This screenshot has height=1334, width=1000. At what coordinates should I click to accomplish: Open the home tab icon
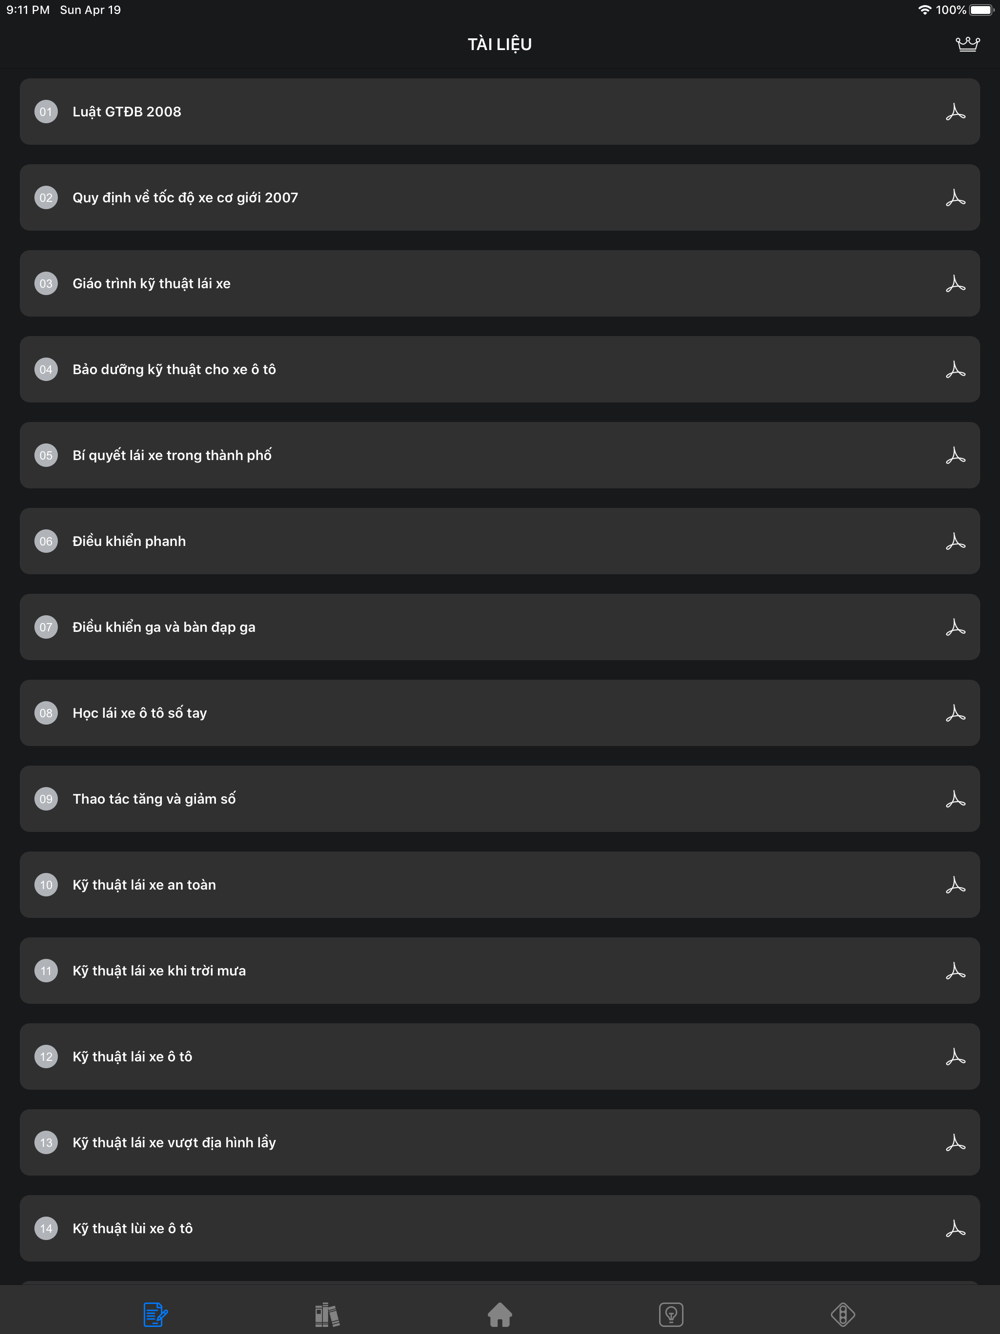point(500,1314)
